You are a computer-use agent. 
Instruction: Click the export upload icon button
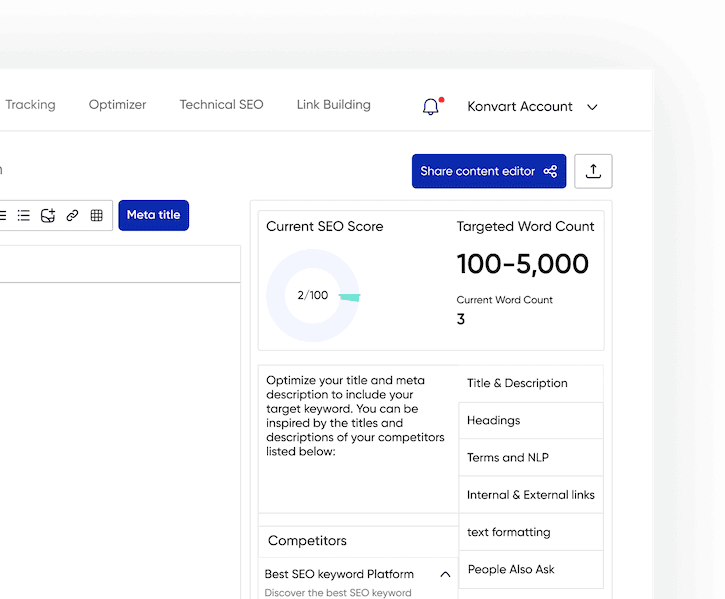point(593,171)
